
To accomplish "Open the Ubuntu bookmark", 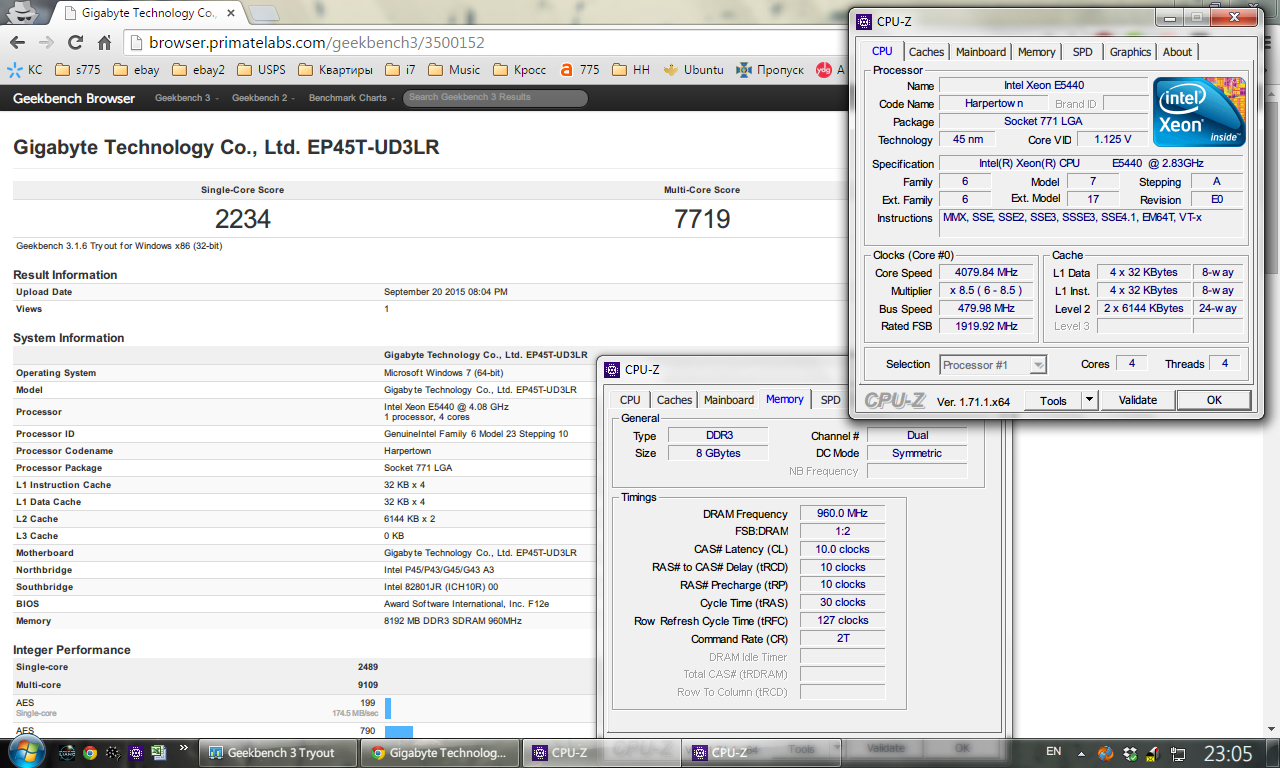I will point(694,70).
